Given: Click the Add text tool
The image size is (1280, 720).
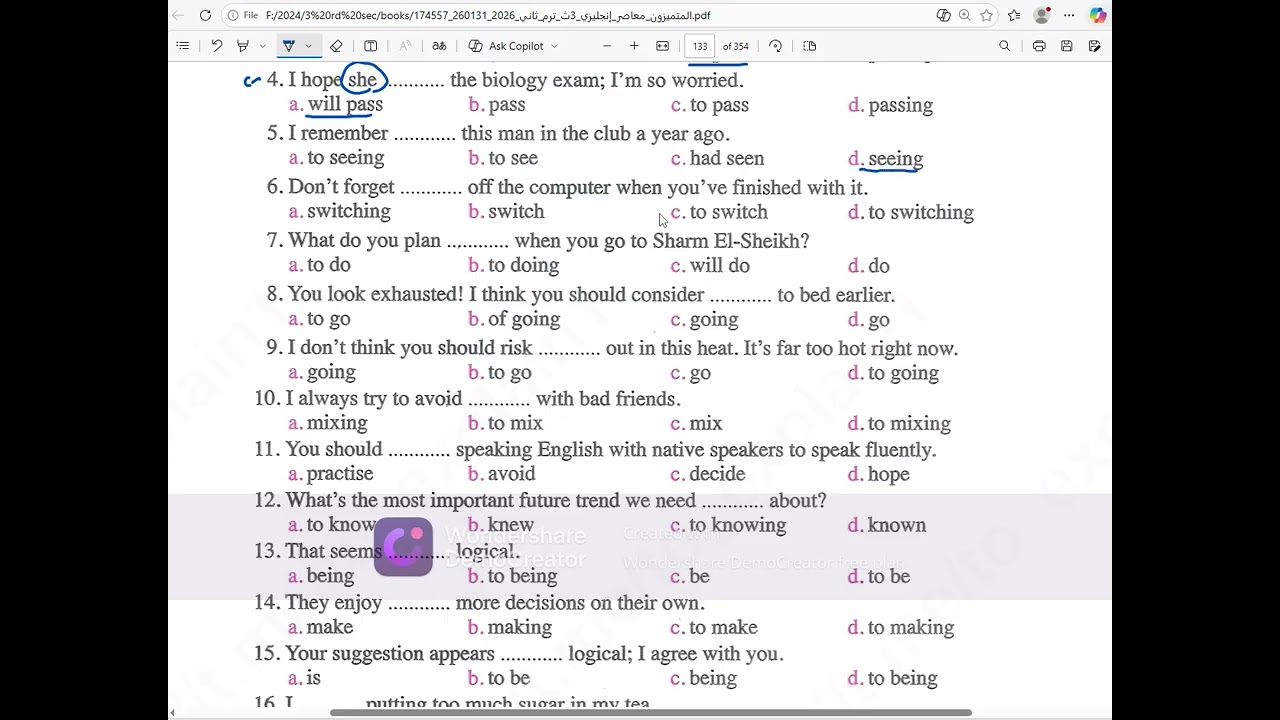Looking at the screenshot, I should click(370, 46).
